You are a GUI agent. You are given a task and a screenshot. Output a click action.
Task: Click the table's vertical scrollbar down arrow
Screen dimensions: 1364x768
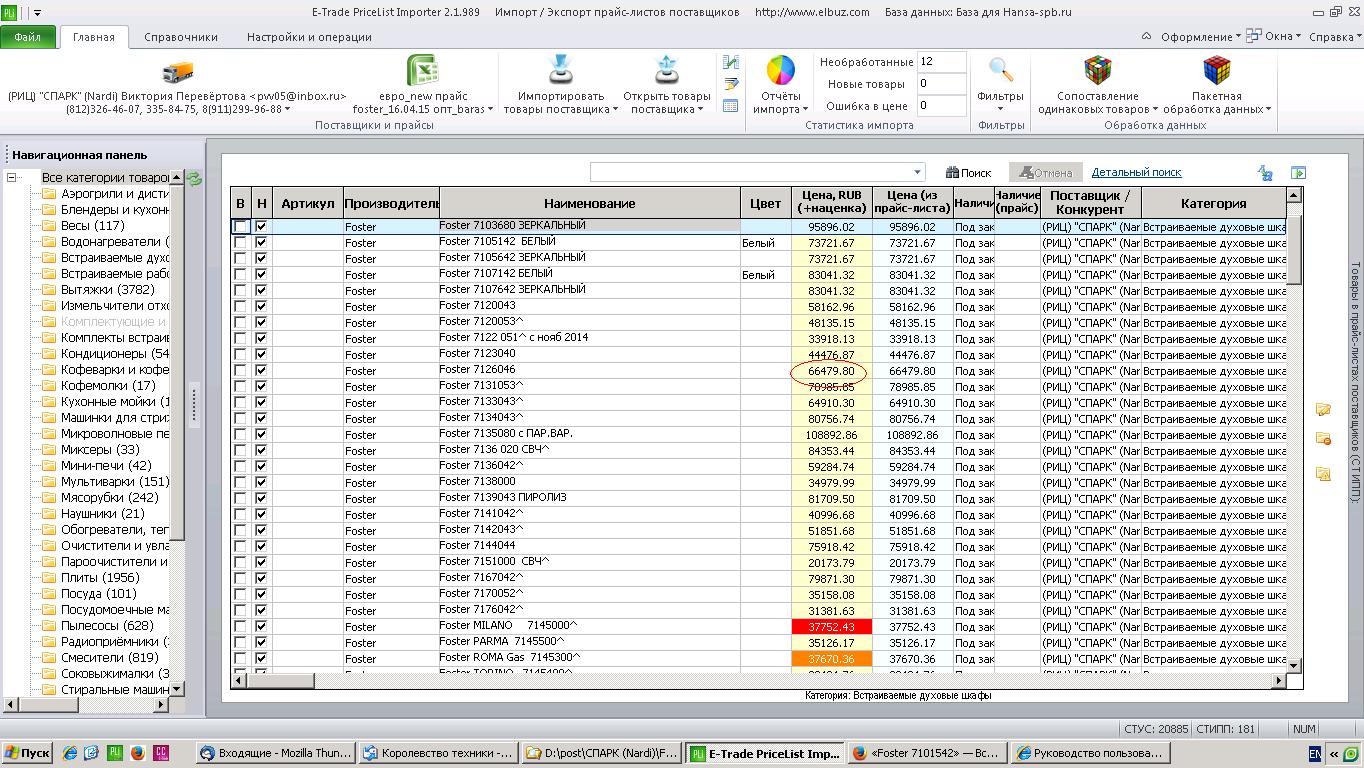1294,665
